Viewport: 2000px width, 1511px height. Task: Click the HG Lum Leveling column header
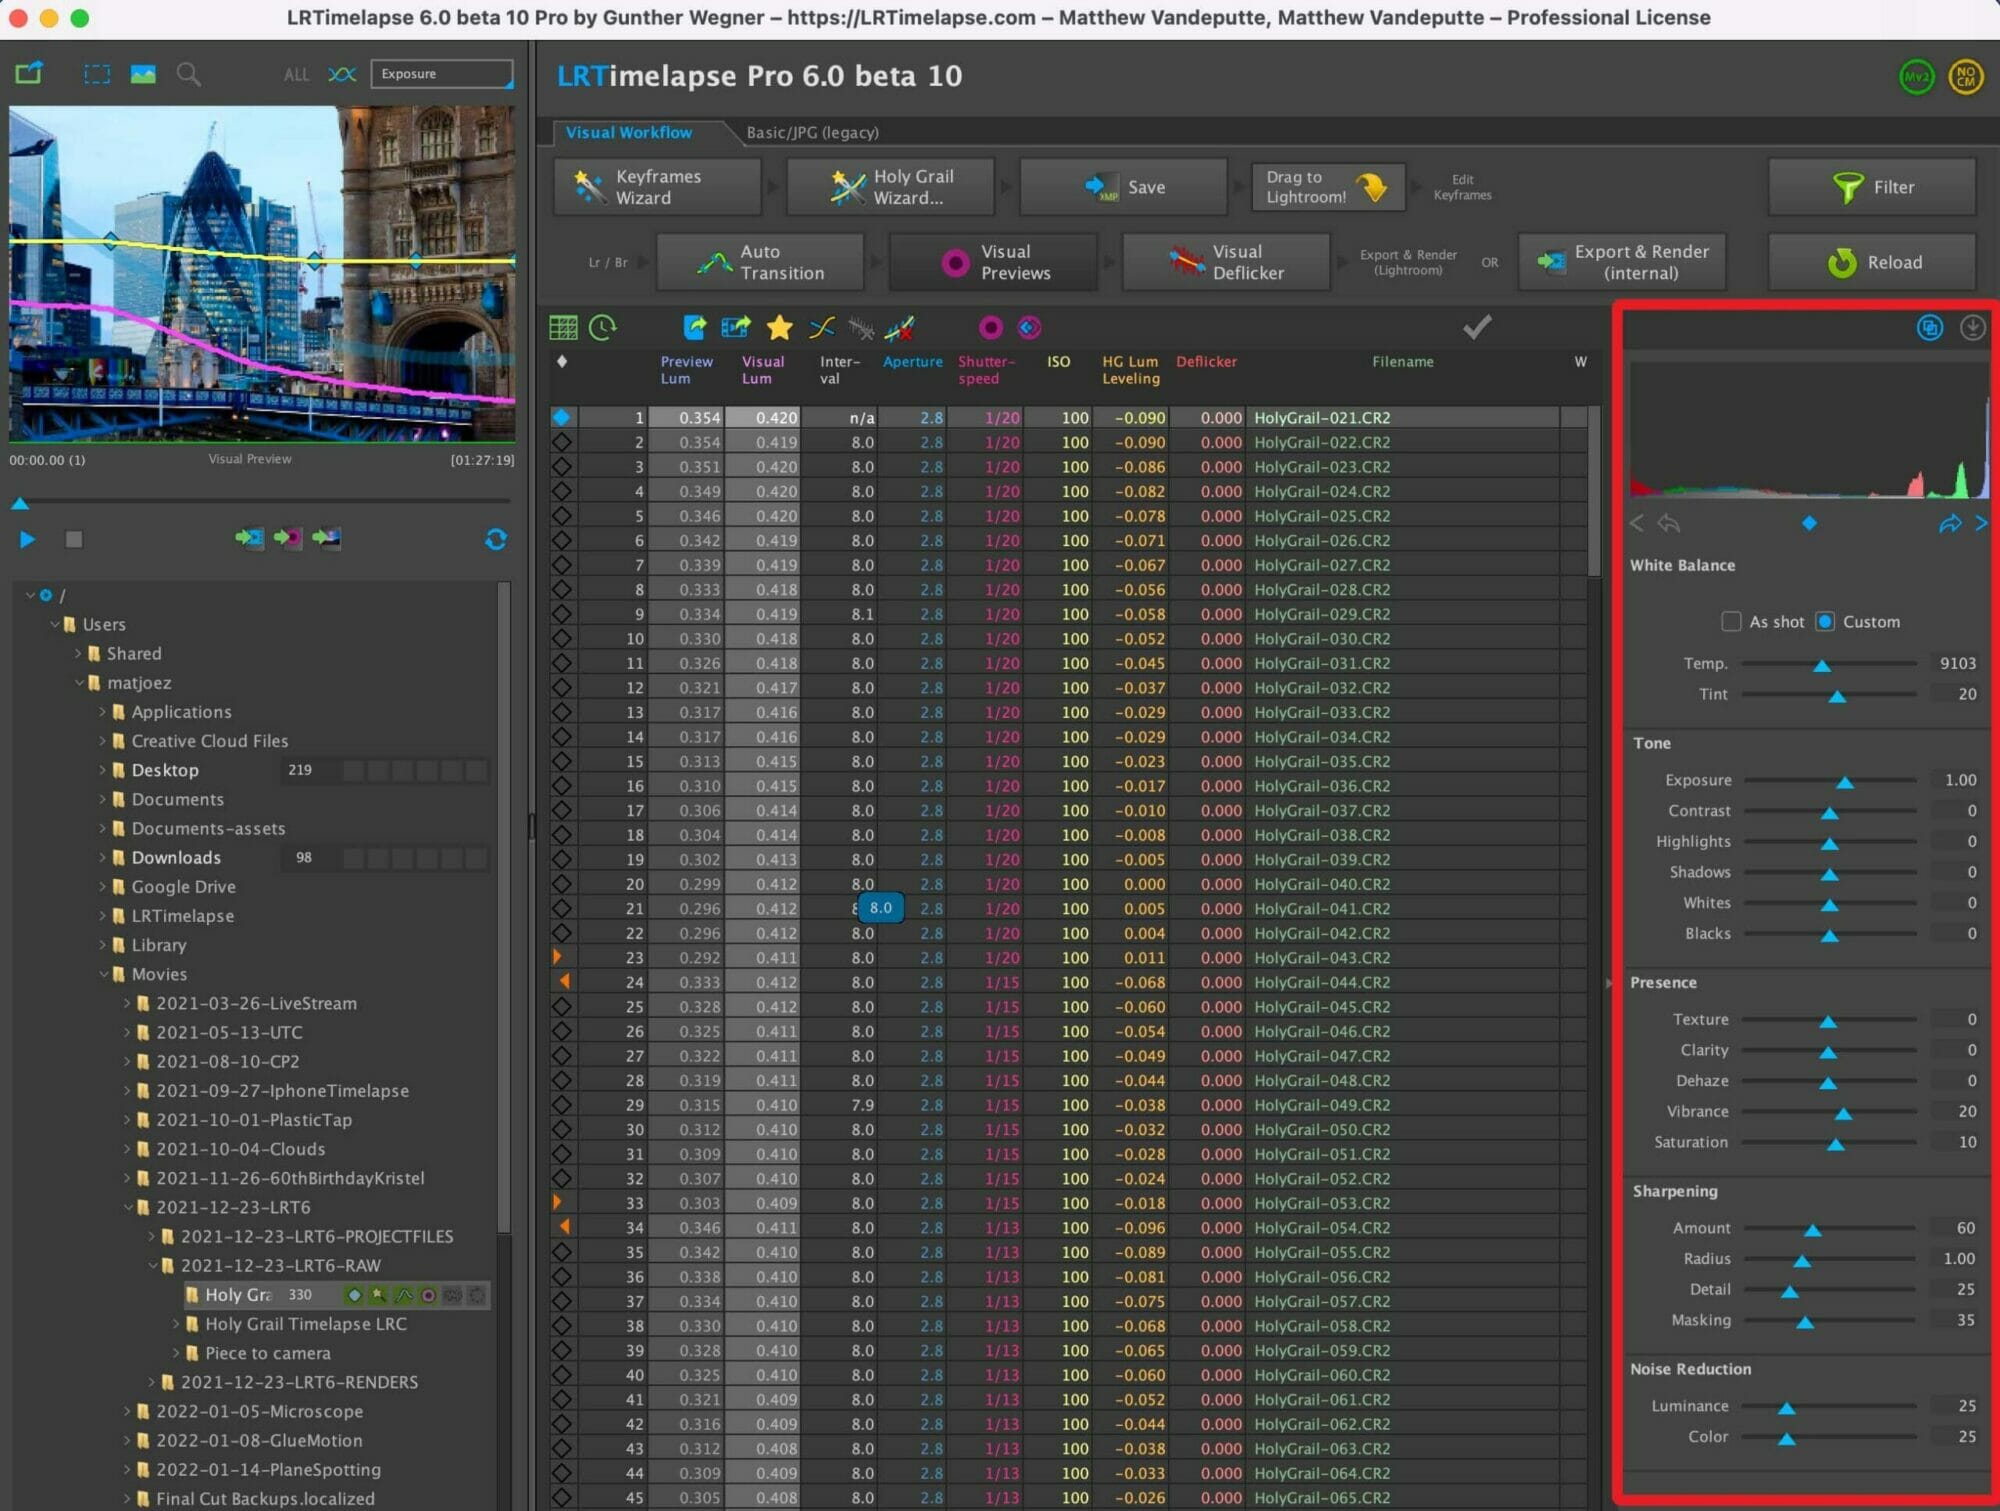click(x=1130, y=370)
